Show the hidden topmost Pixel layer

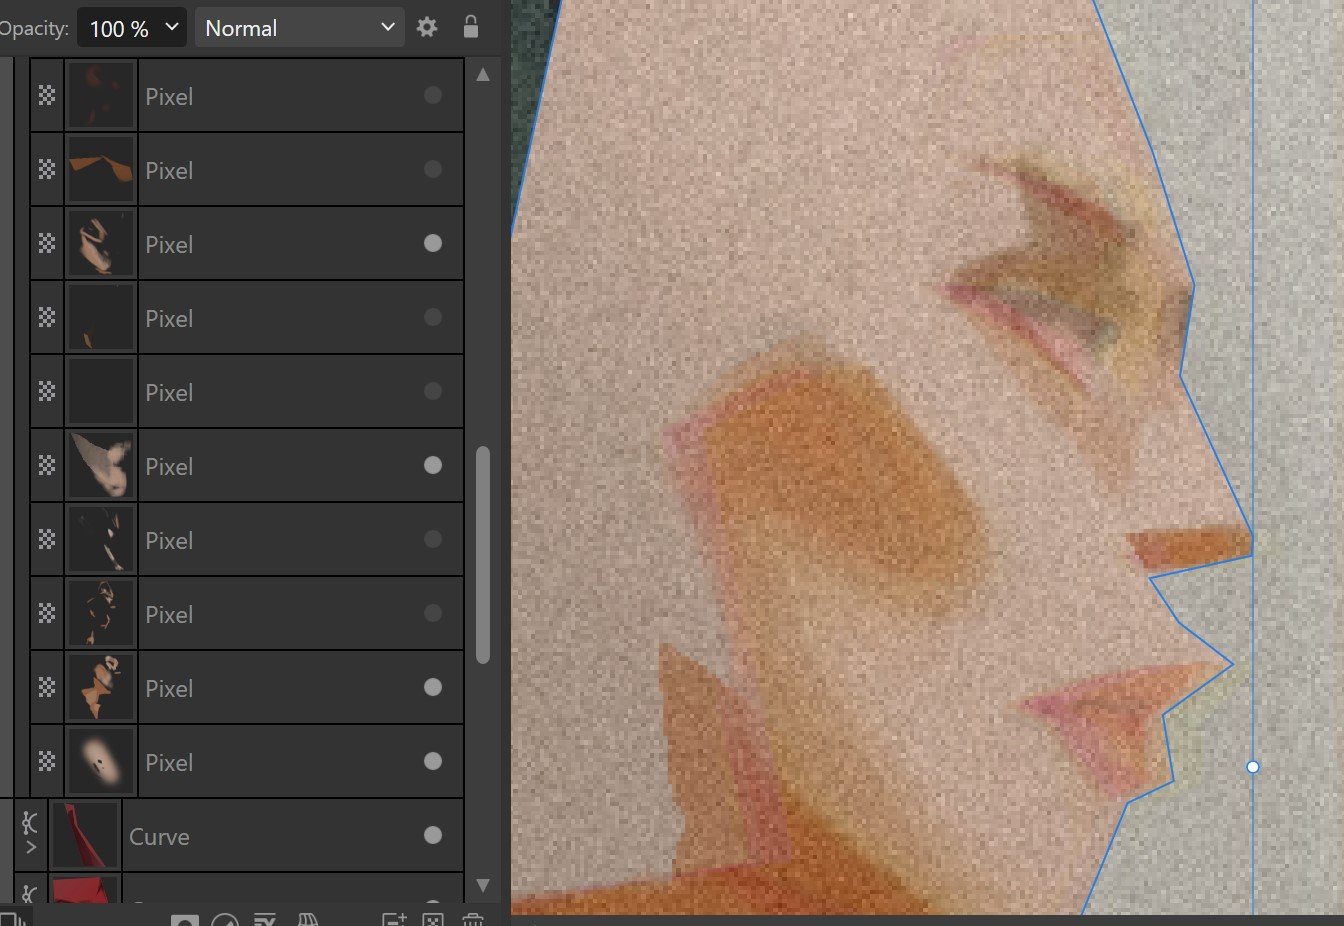433,96
